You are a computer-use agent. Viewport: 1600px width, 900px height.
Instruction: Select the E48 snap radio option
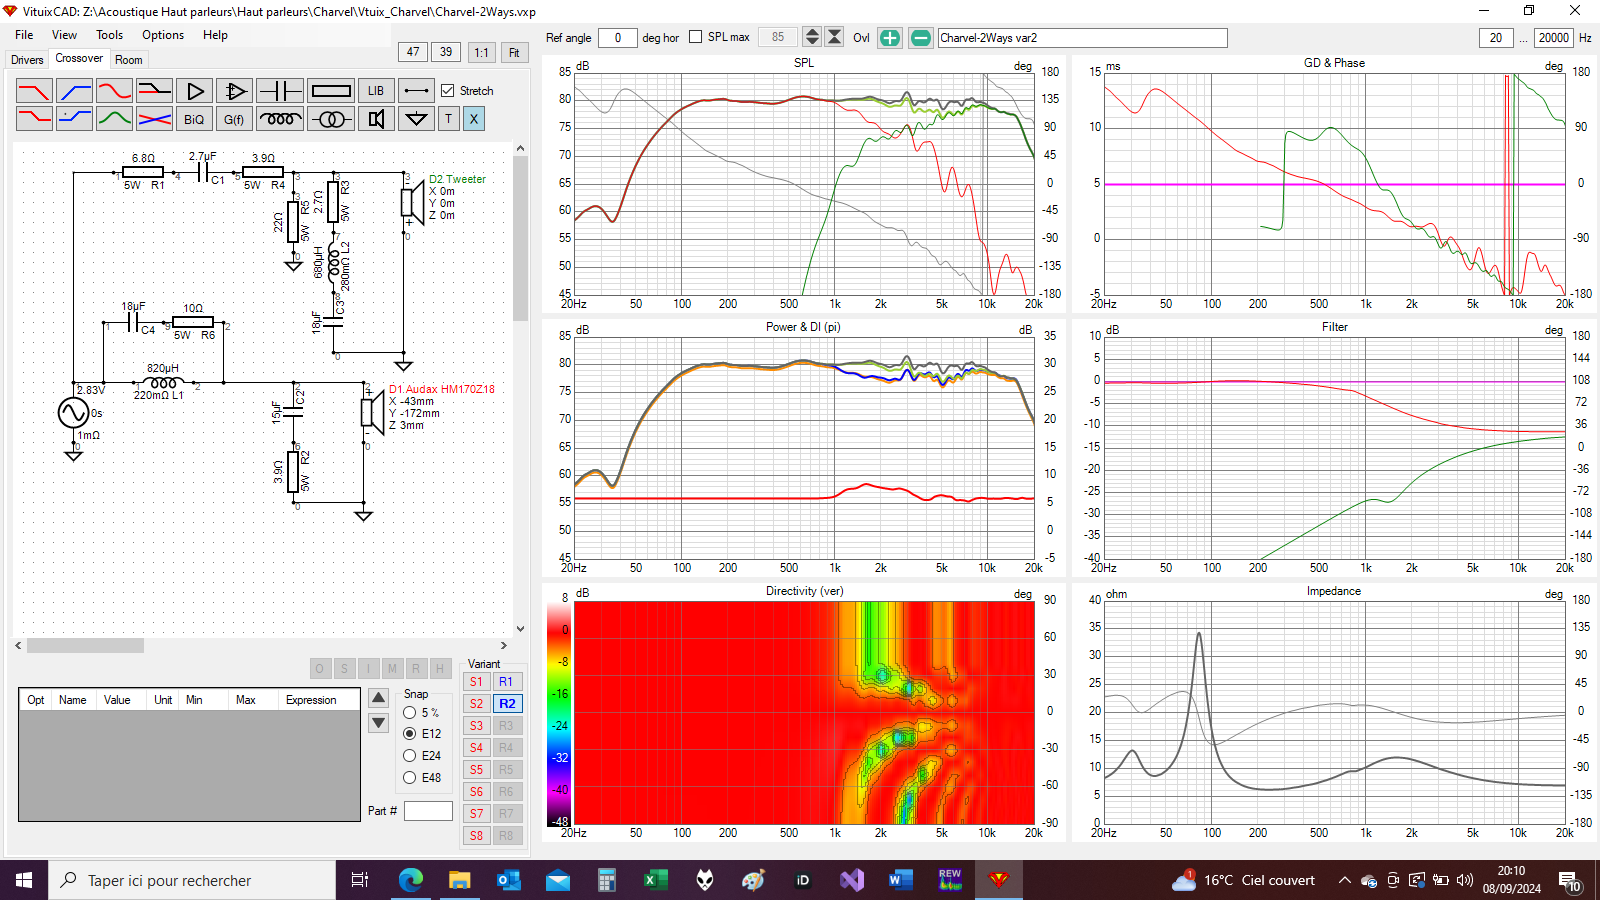click(x=410, y=778)
